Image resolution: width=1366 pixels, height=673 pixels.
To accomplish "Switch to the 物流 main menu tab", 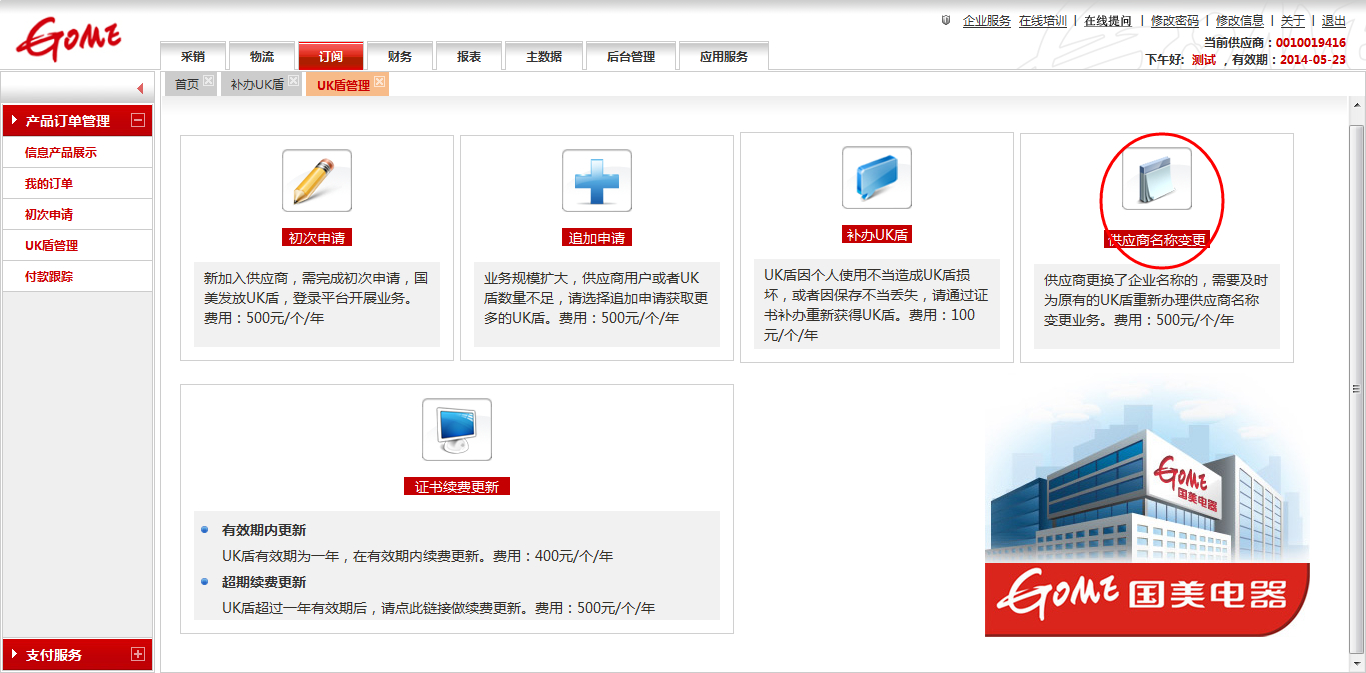I will pyautogui.click(x=262, y=57).
